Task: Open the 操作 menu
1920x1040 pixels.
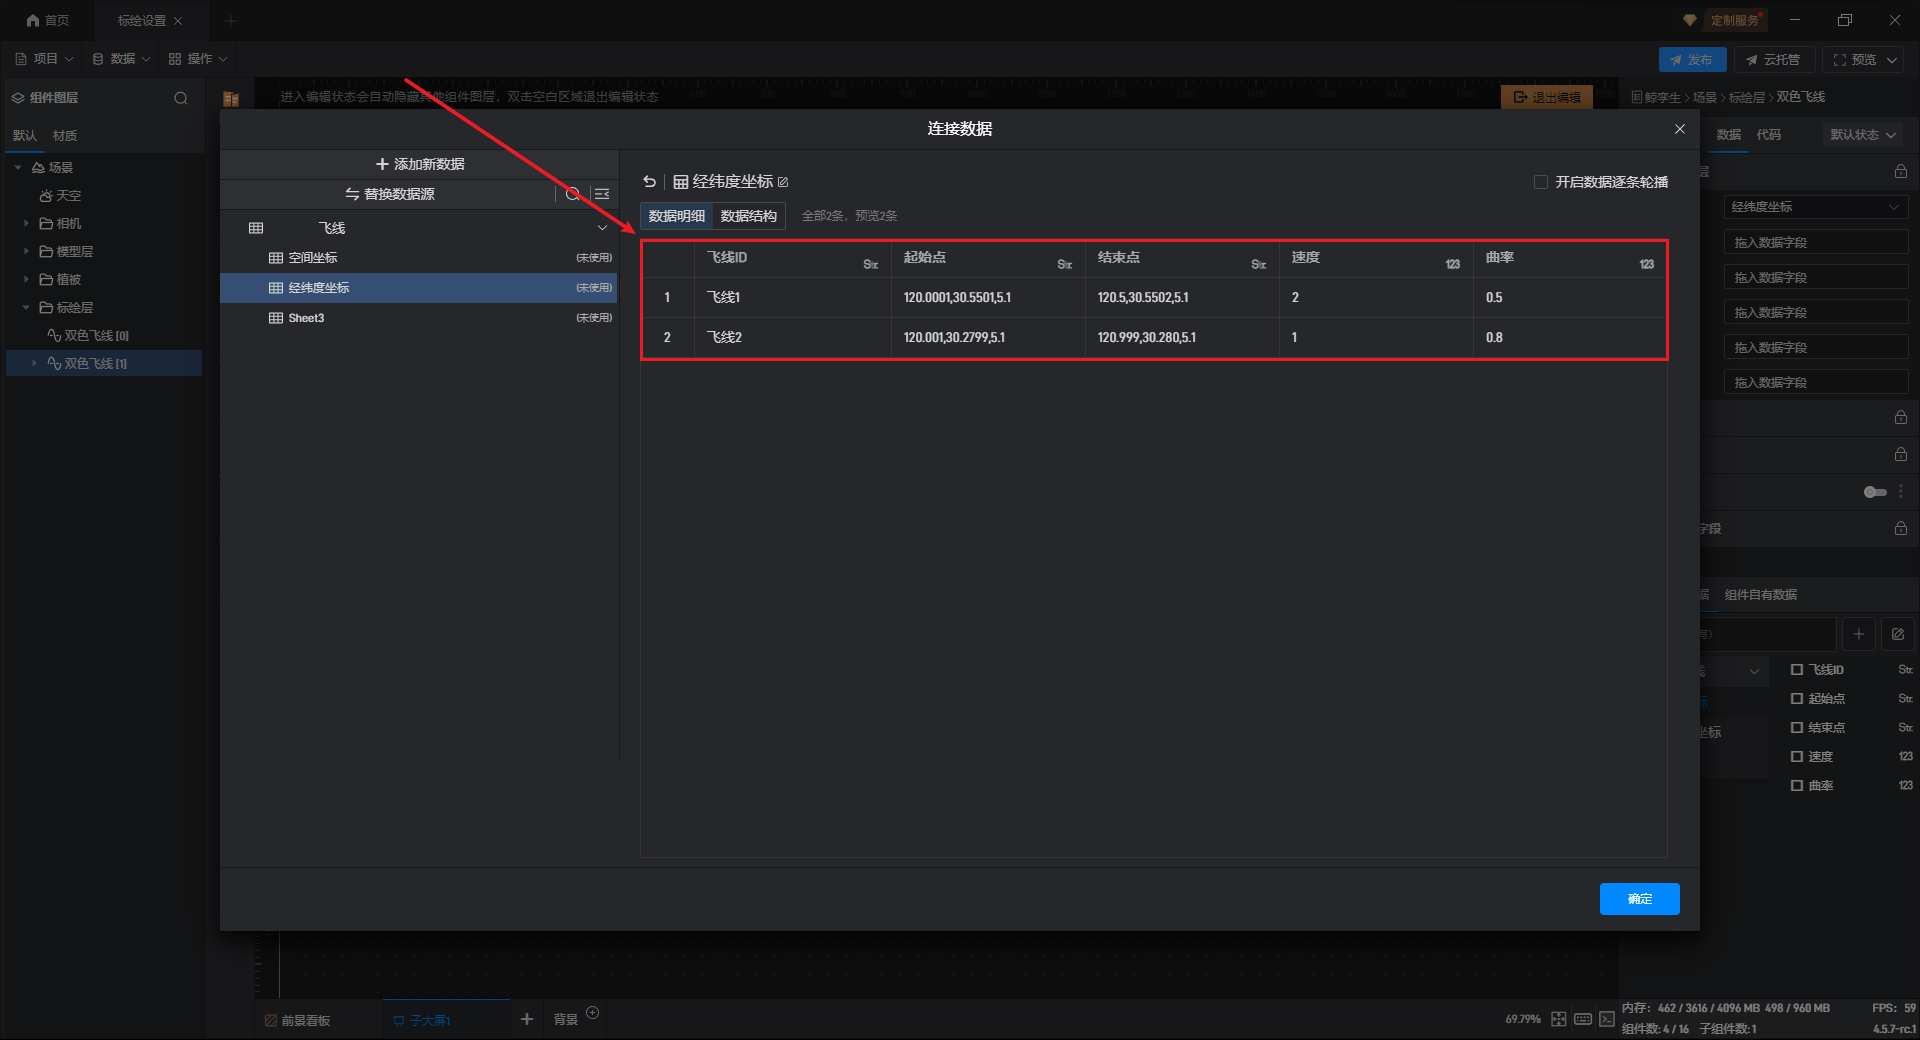Action: click(198, 59)
